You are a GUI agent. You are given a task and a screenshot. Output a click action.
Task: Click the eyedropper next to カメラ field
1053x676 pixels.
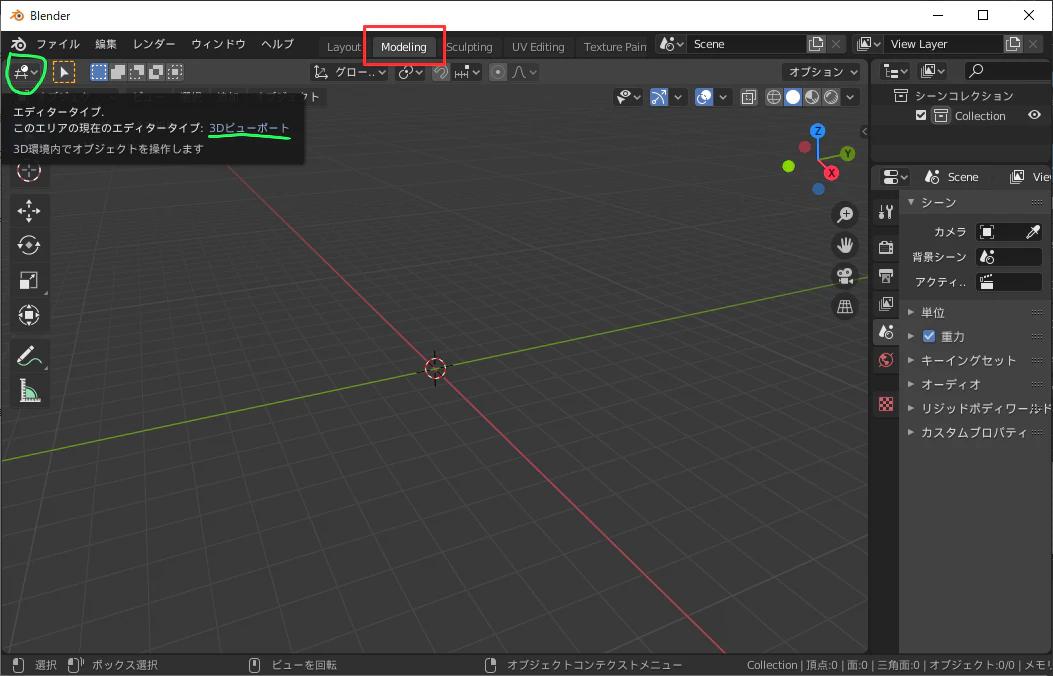[x=1033, y=232]
